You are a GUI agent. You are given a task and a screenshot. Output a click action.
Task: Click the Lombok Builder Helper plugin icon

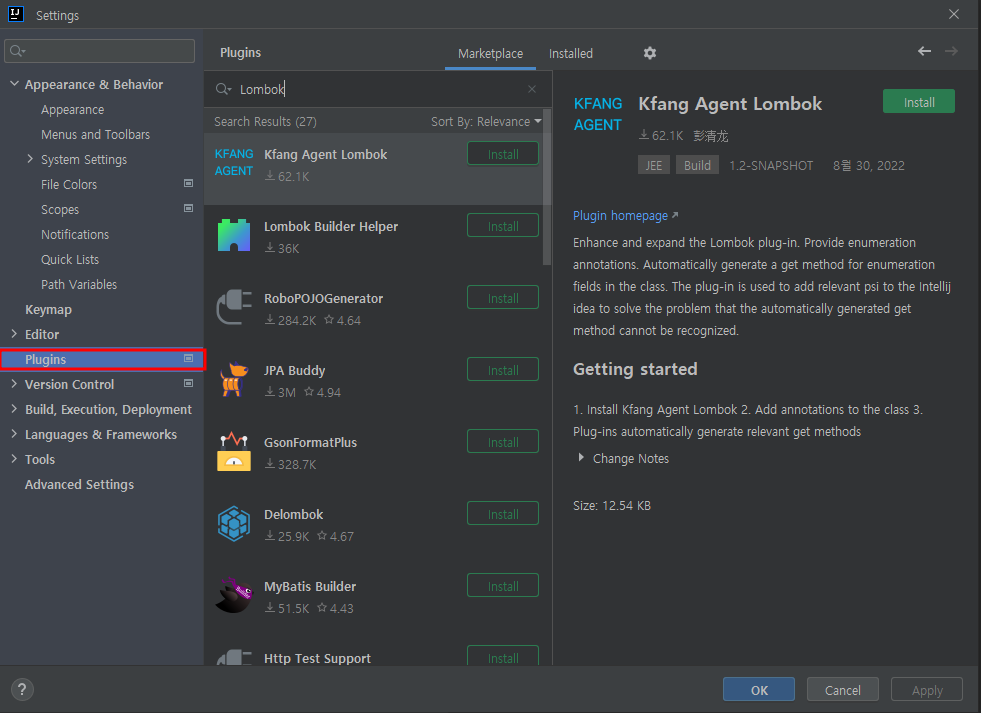pos(234,235)
